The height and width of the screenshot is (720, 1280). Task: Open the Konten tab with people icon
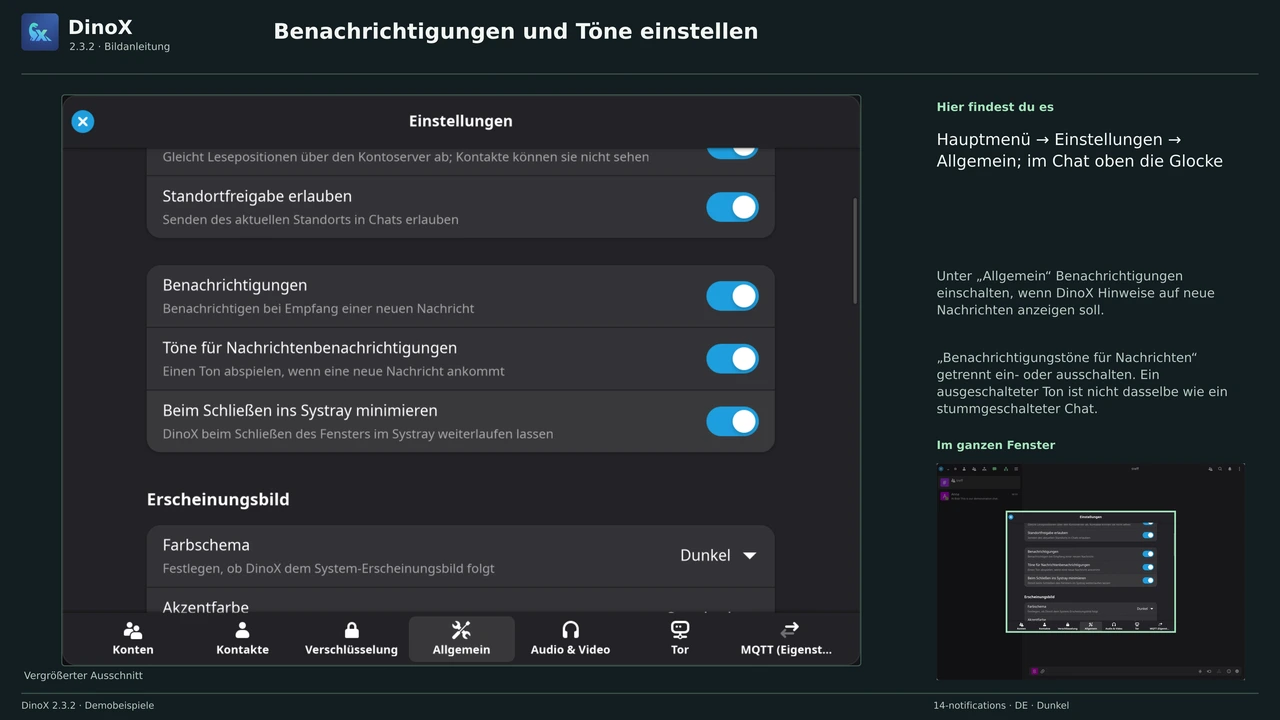click(x=133, y=639)
